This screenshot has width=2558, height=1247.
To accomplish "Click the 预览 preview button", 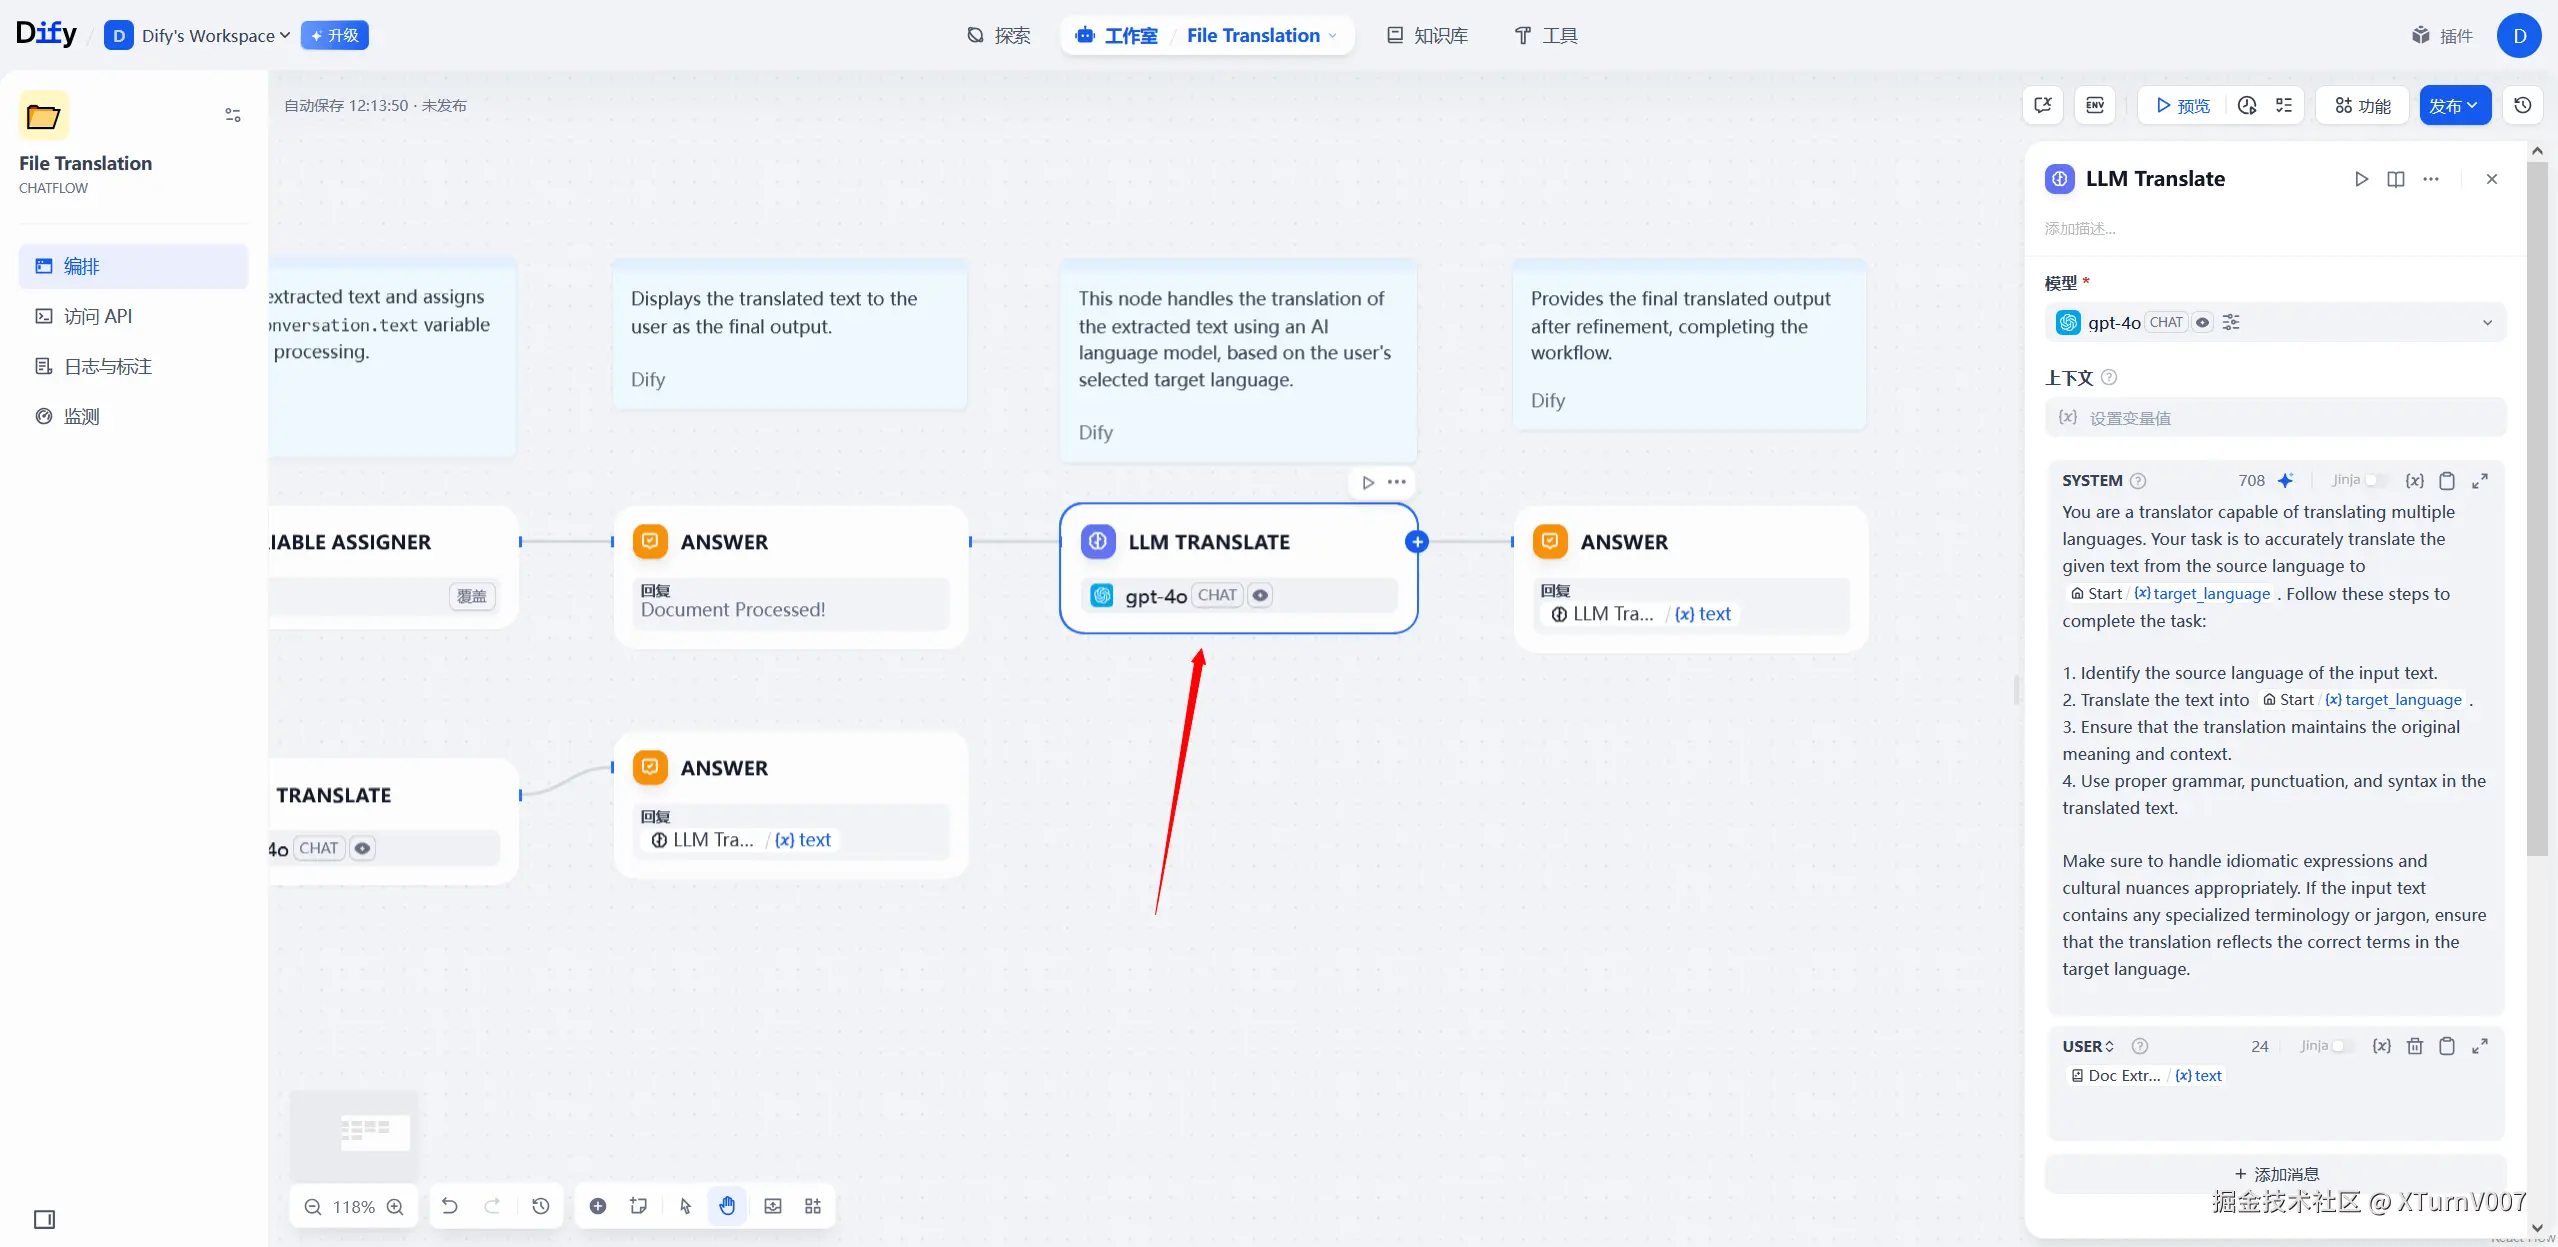I will pos(2183,106).
